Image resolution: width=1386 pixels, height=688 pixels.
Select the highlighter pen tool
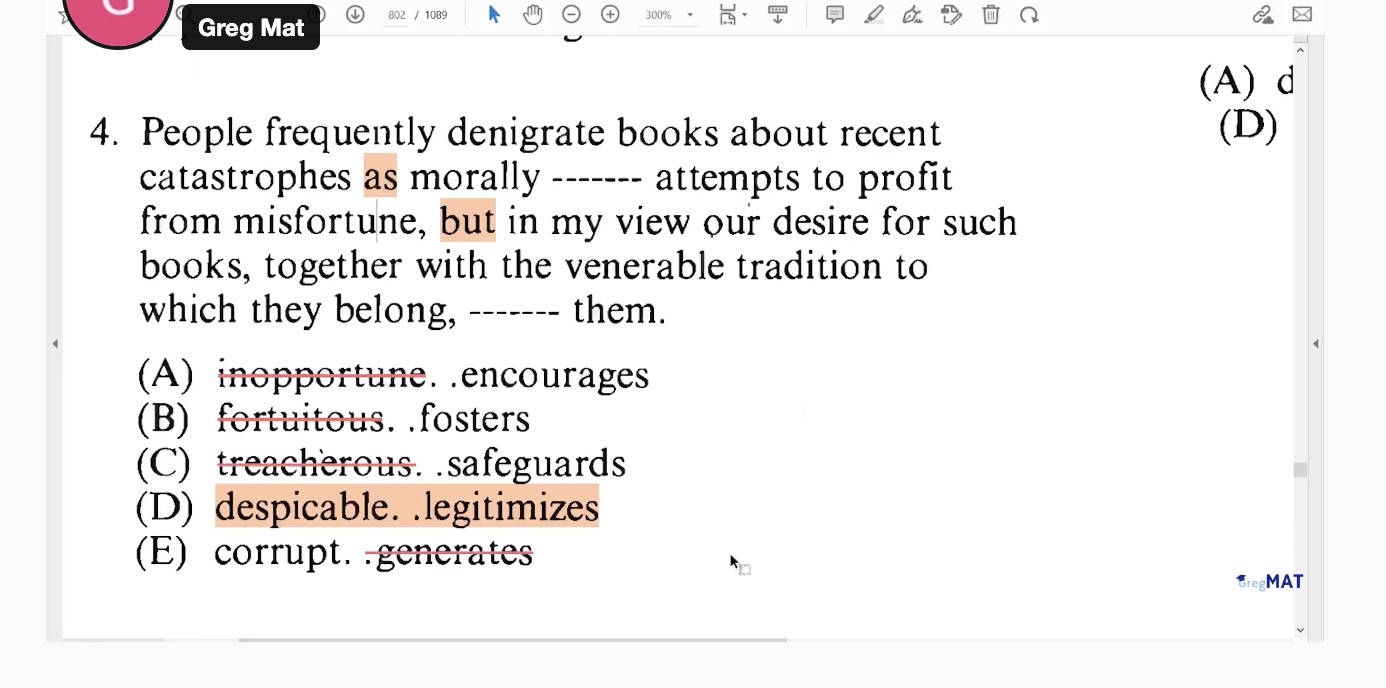(873, 14)
